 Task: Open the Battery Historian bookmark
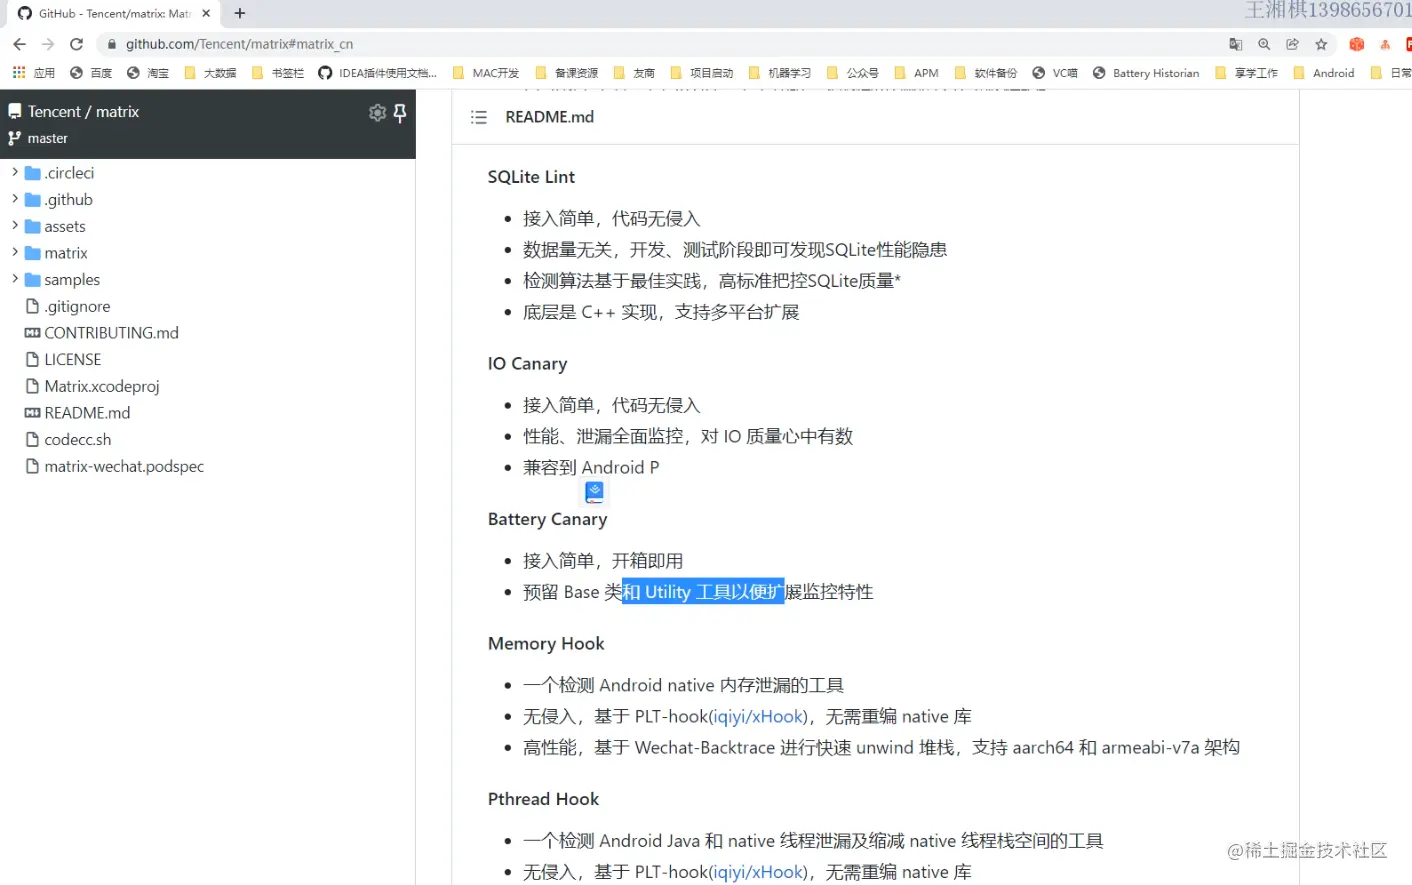[1146, 73]
